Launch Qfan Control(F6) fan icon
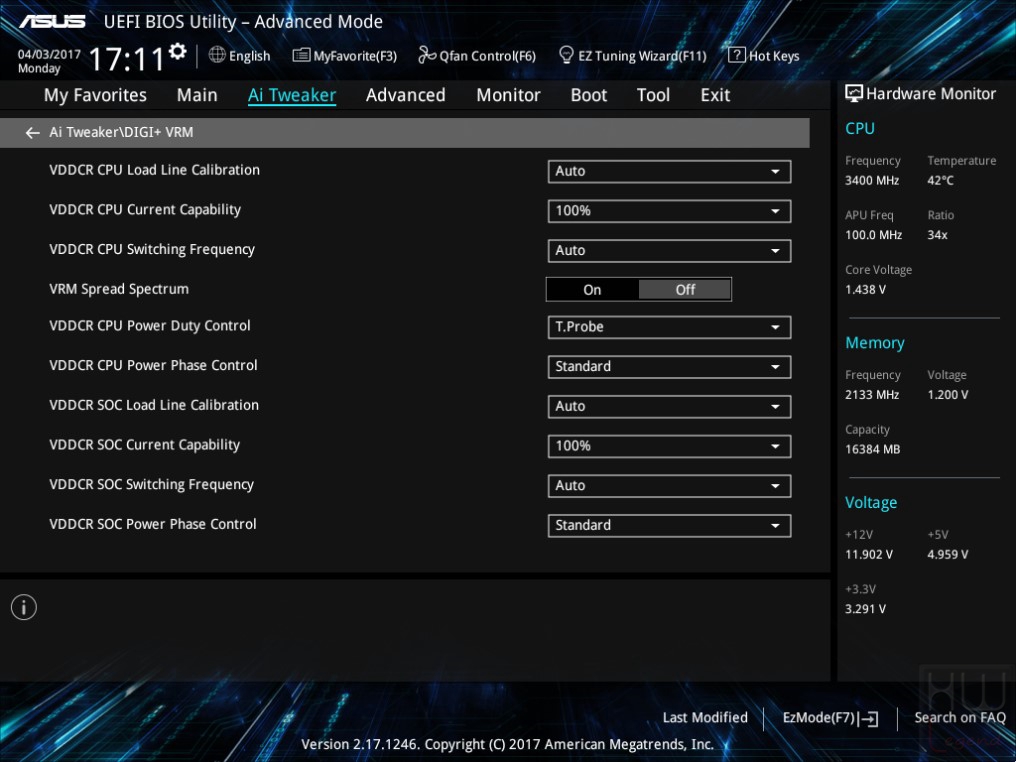This screenshot has width=1016, height=762. pos(427,55)
